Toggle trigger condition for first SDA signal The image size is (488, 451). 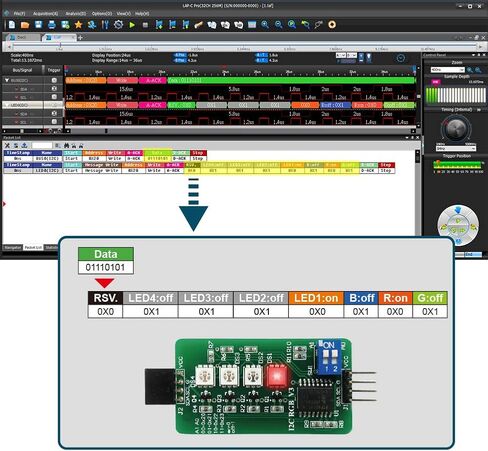(54, 89)
